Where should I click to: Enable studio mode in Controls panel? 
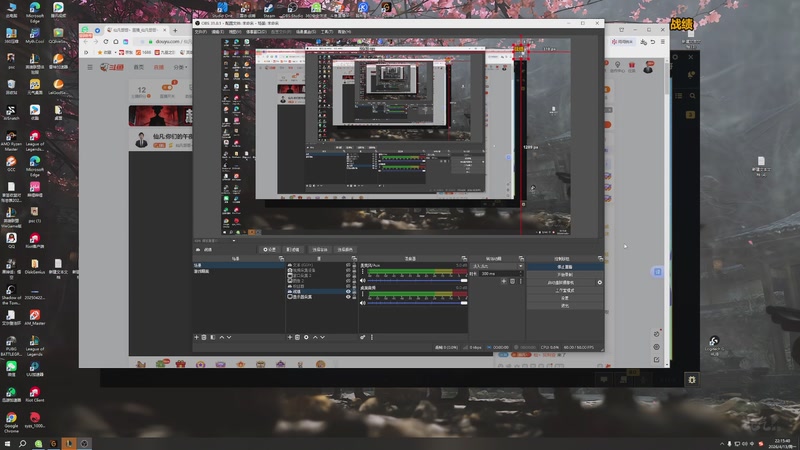(565, 291)
